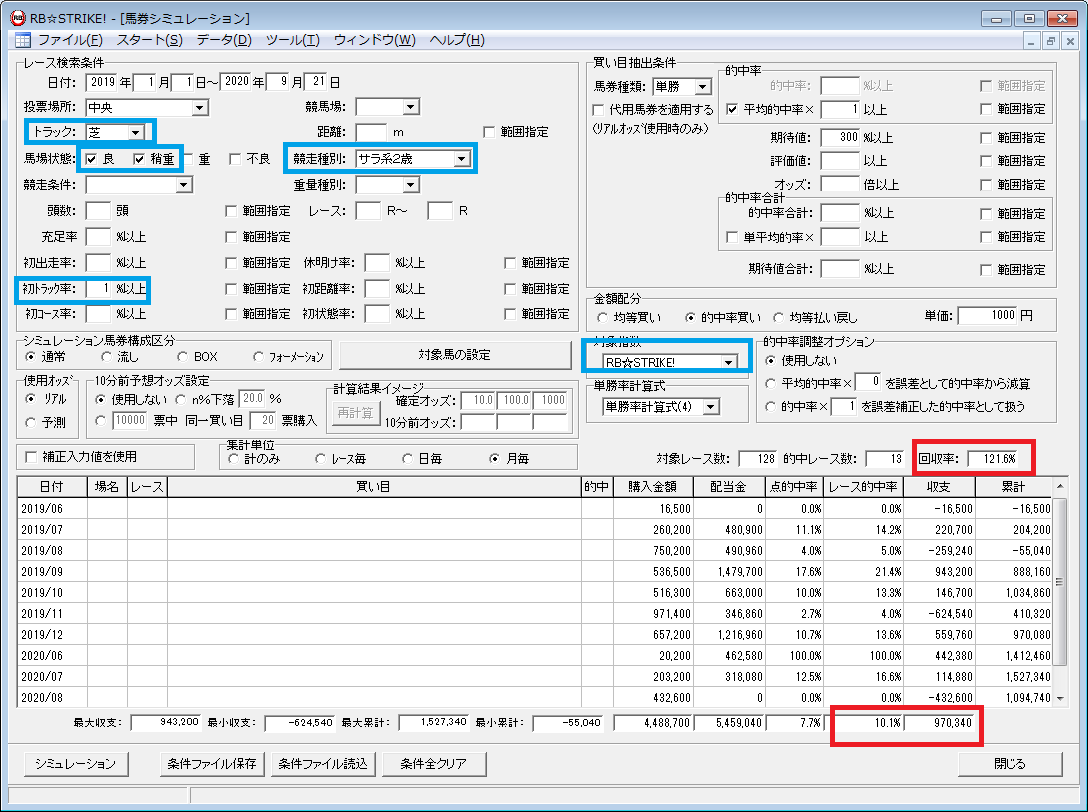Open the スタート(S) menu
Screen dimensions: 1088x812
tap(149, 40)
